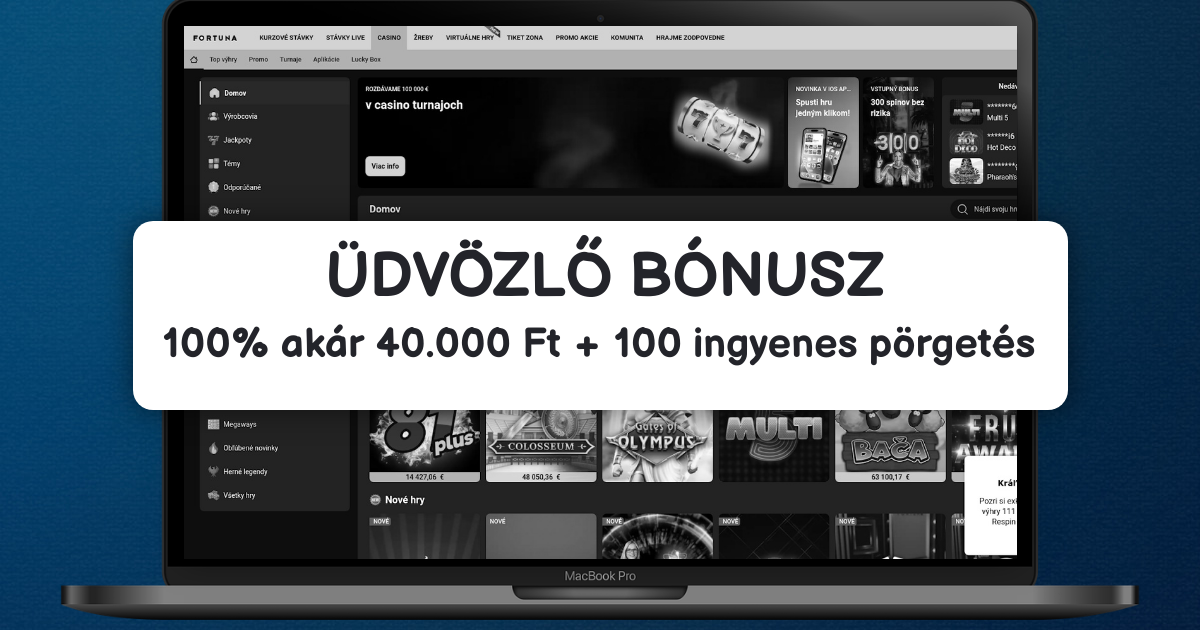
Task: Select the Colosseum game tile
Action: click(541, 438)
